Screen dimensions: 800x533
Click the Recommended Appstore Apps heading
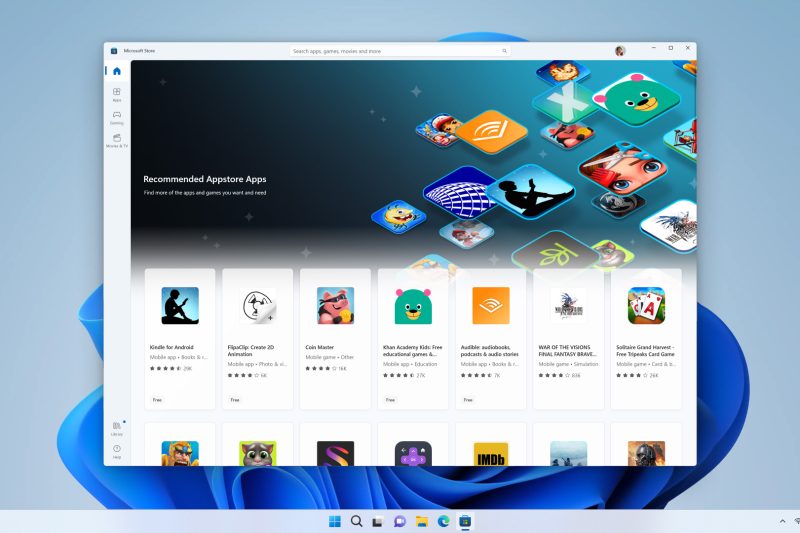[x=205, y=179]
